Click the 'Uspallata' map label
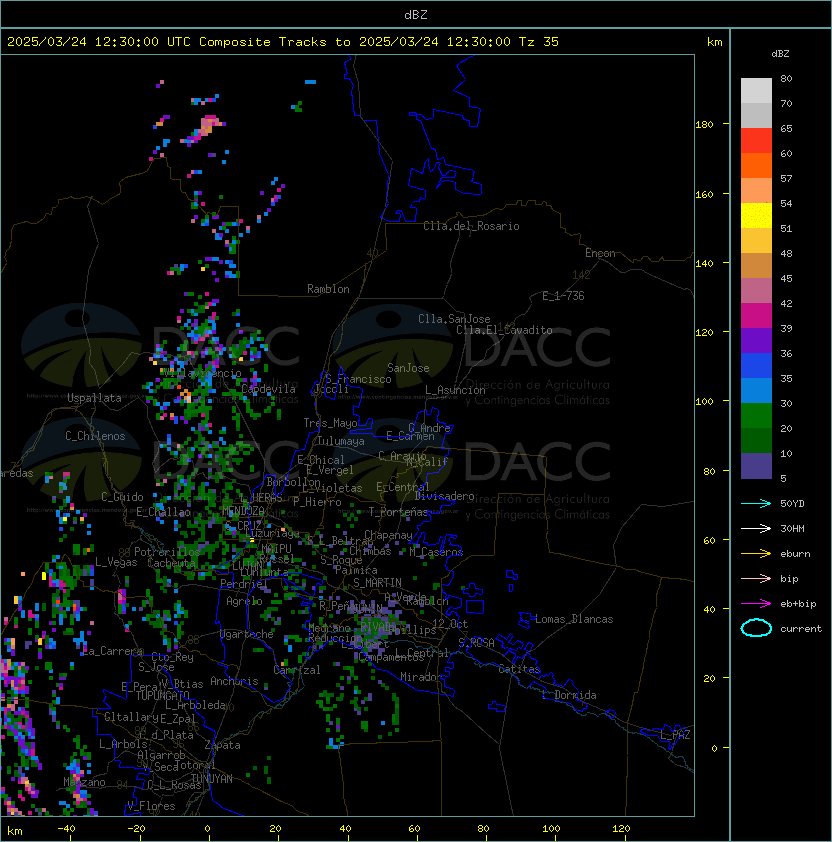This screenshot has width=832, height=842. tap(95, 398)
